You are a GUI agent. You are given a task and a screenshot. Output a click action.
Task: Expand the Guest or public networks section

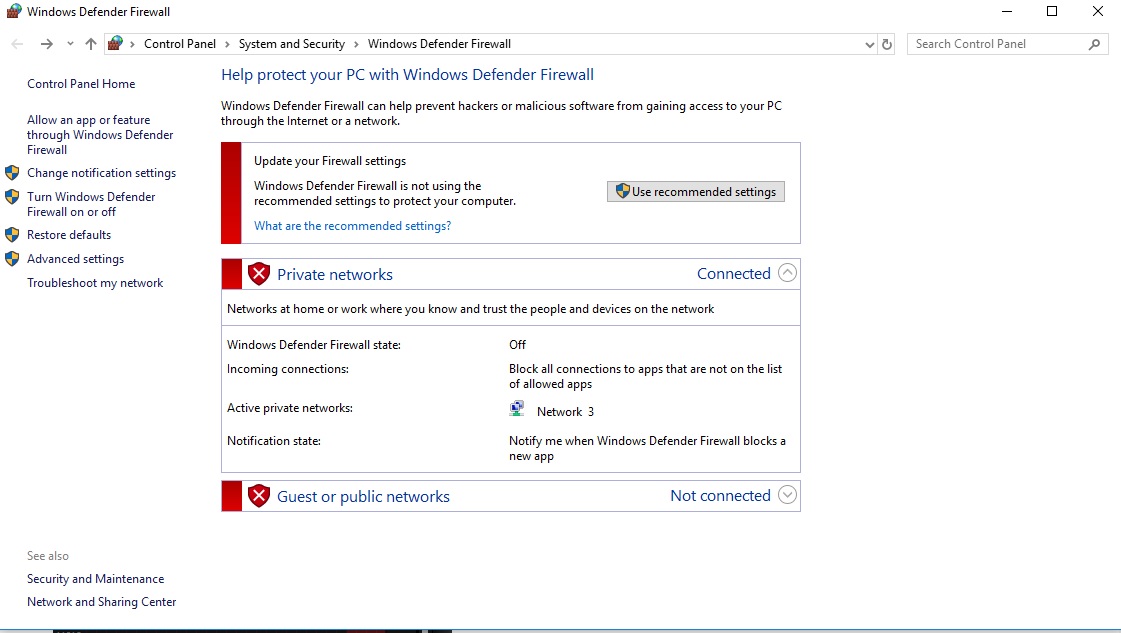tap(787, 495)
